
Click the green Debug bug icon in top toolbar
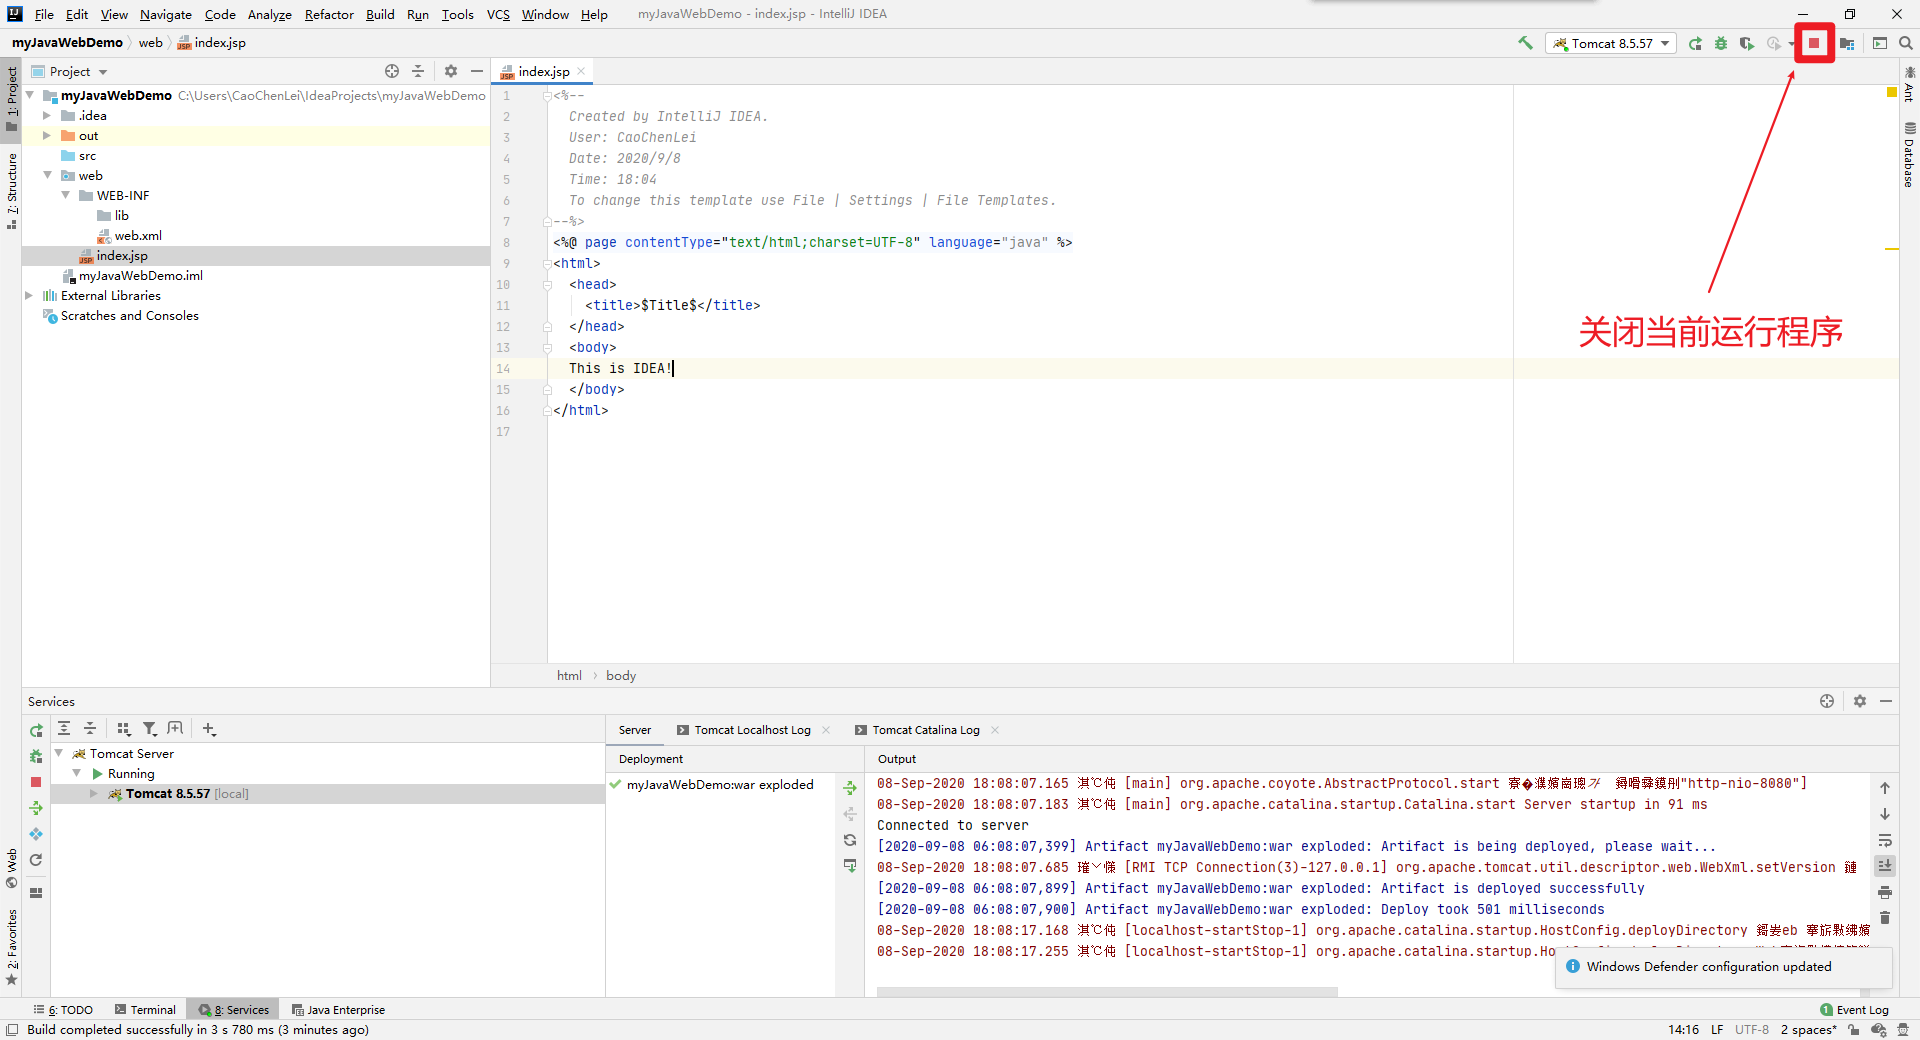coord(1721,43)
